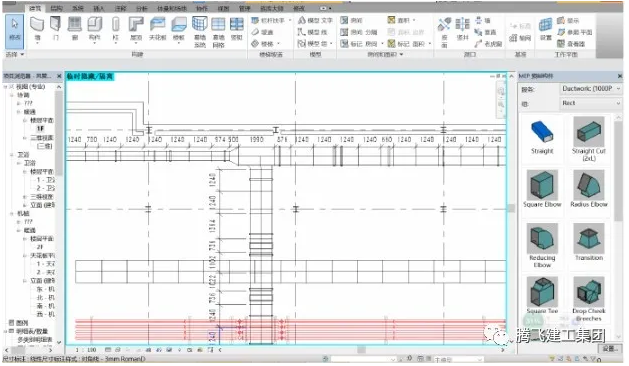
Task: Switch to the Insert ribbon tab
Action: 99,8
